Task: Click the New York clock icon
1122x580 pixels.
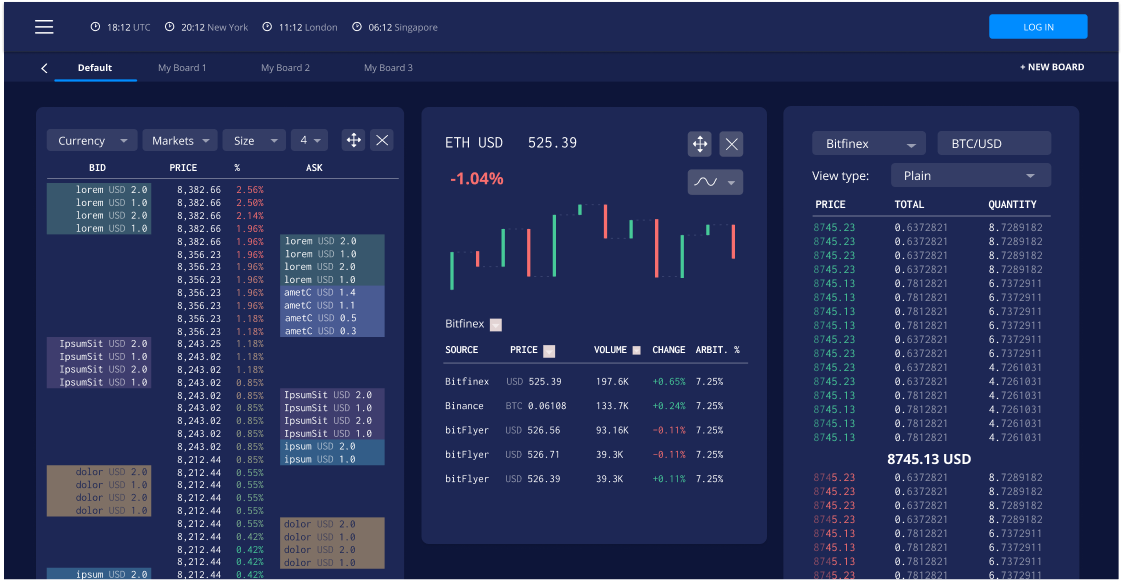Action: [170, 27]
